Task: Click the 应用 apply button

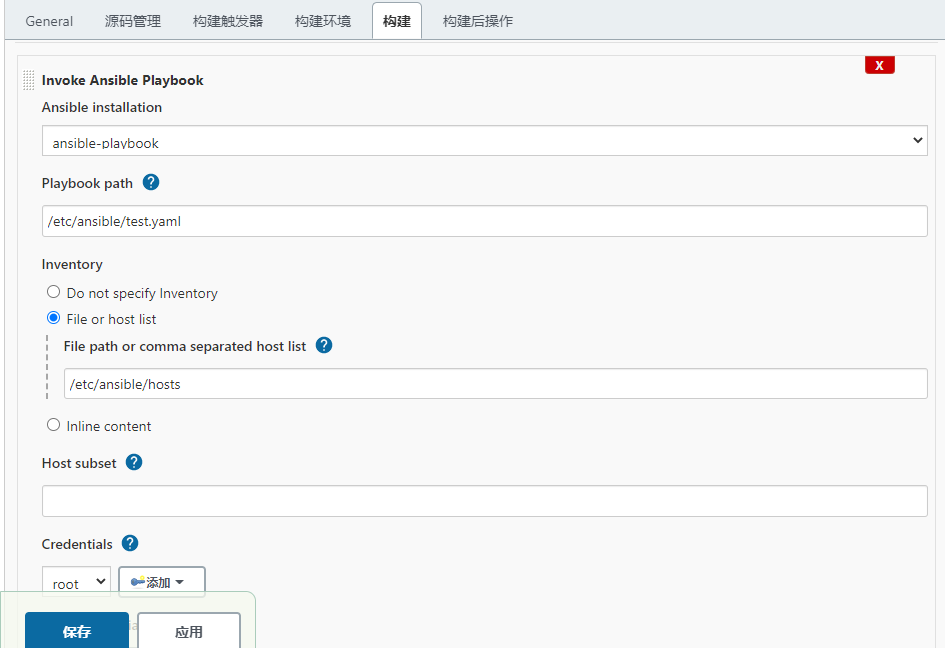Action: [x=189, y=631]
